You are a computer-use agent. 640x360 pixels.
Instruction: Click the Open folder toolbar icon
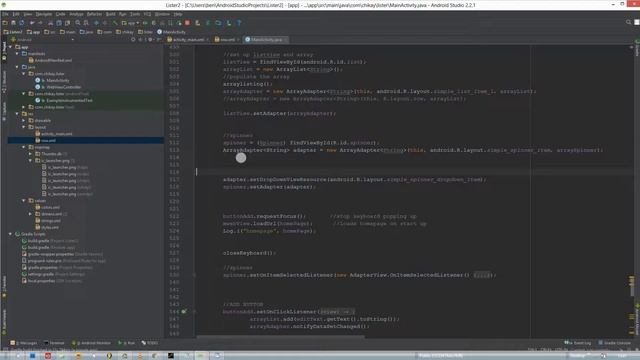pyautogui.click(x=5, y=23)
